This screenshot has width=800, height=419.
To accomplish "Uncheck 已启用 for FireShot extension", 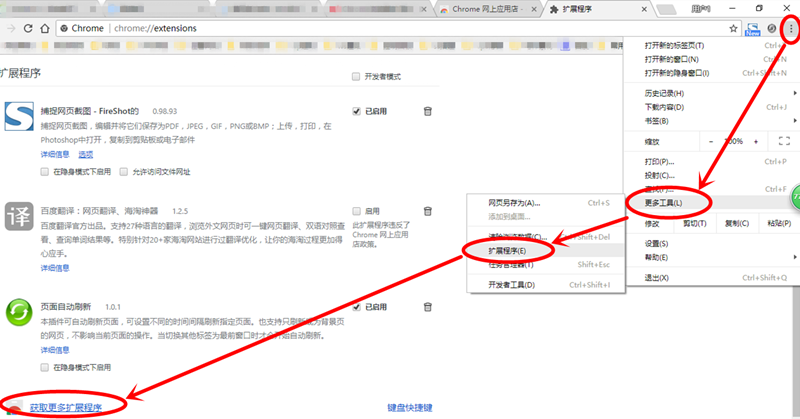I will click(356, 111).
